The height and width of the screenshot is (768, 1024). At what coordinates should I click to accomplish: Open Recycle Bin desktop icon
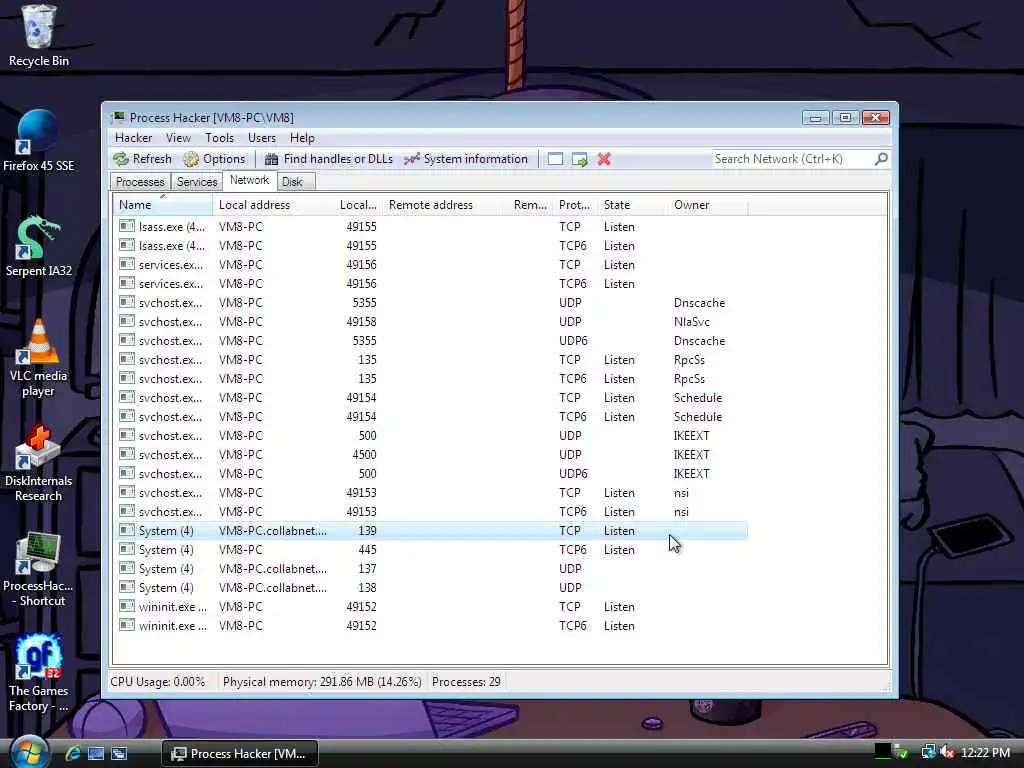(x=39, y=36)
